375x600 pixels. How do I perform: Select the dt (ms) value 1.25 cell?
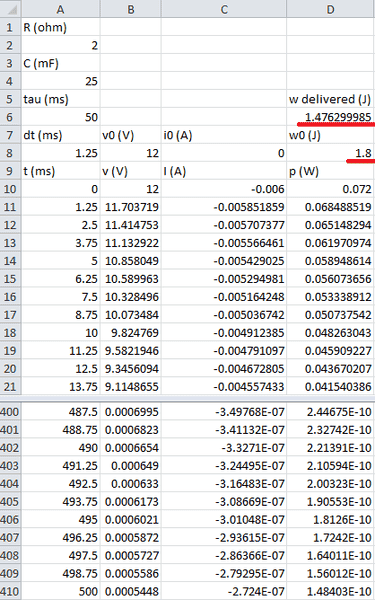click(60, 153)
